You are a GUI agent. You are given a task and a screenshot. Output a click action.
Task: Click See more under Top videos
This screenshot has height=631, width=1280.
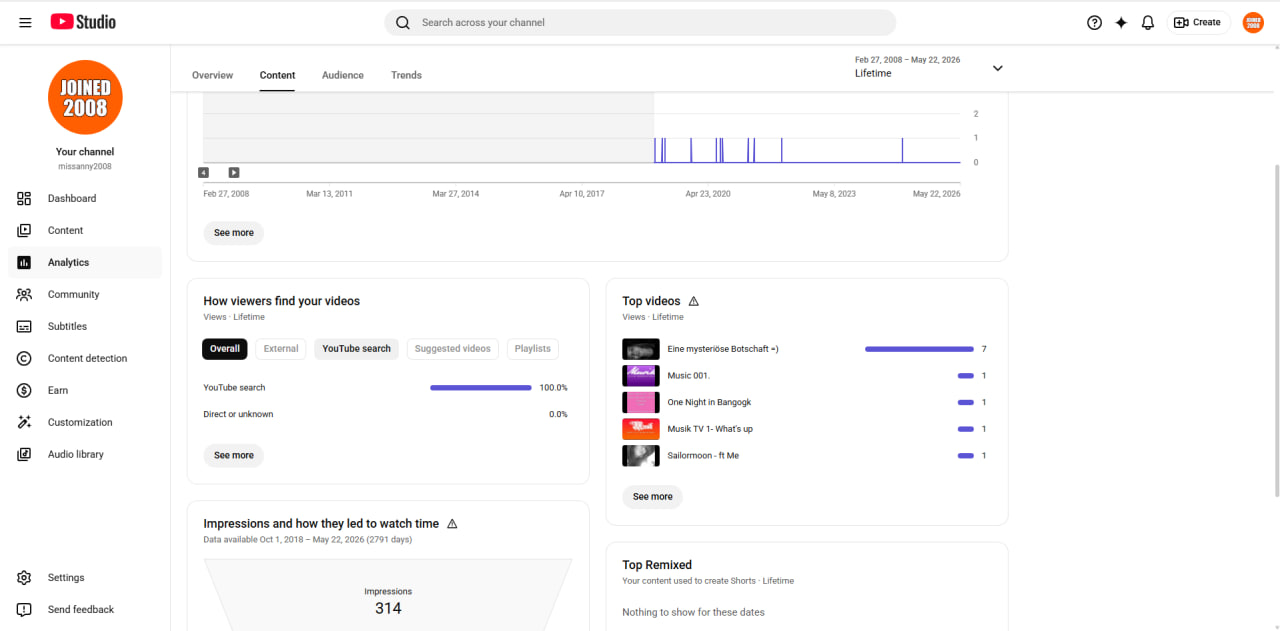pos(653,497)
